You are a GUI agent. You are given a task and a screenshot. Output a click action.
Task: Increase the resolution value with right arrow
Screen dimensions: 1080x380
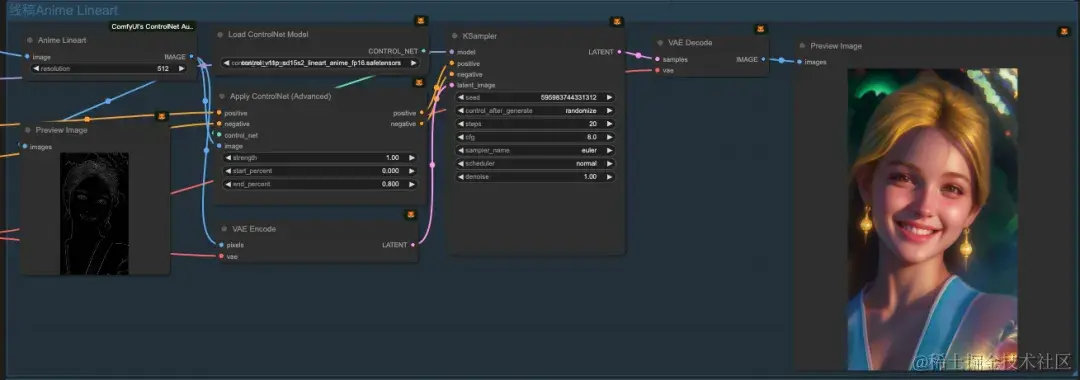182,69
